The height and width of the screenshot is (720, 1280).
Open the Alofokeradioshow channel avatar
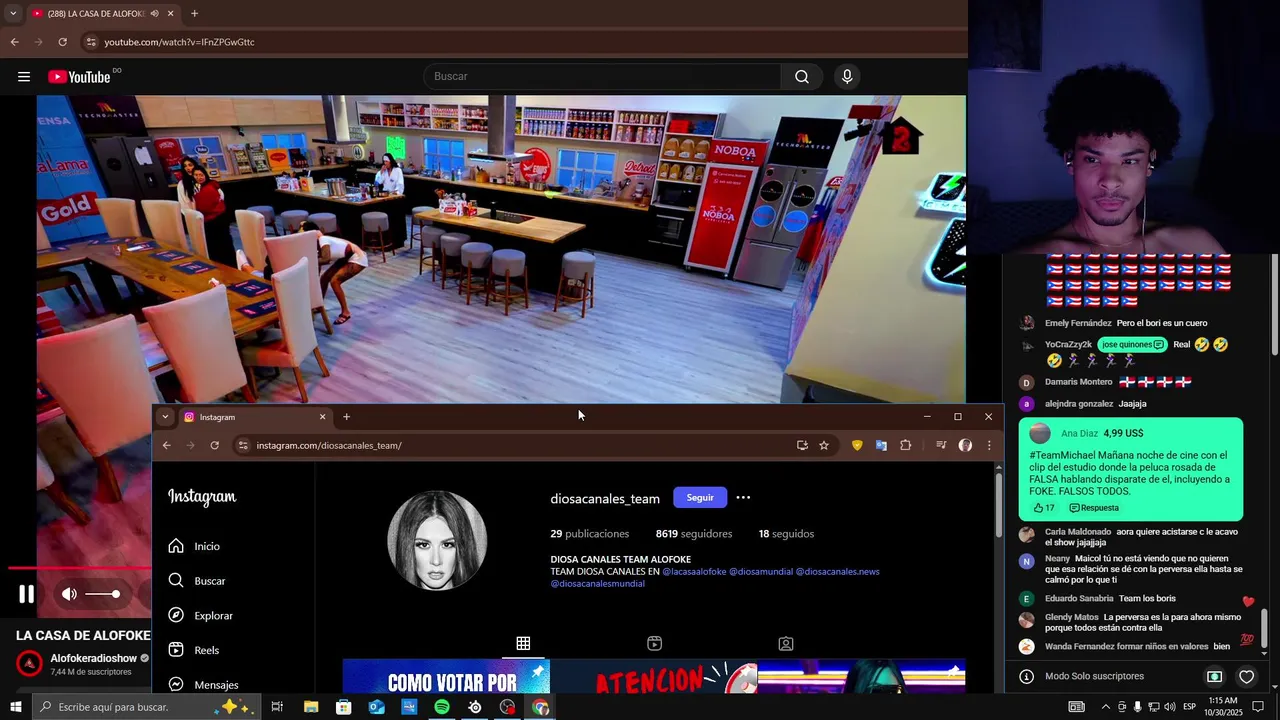30,664
